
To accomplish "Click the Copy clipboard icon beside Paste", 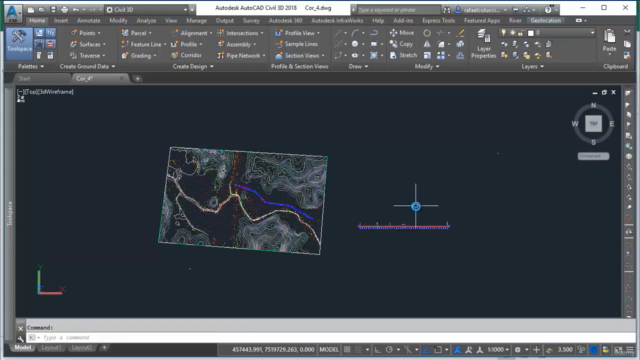I will 627,44.
